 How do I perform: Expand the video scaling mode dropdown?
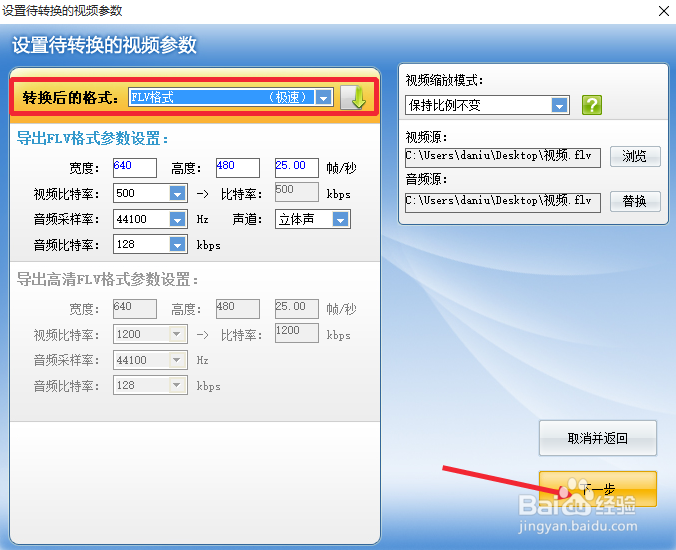pos(559,105)
